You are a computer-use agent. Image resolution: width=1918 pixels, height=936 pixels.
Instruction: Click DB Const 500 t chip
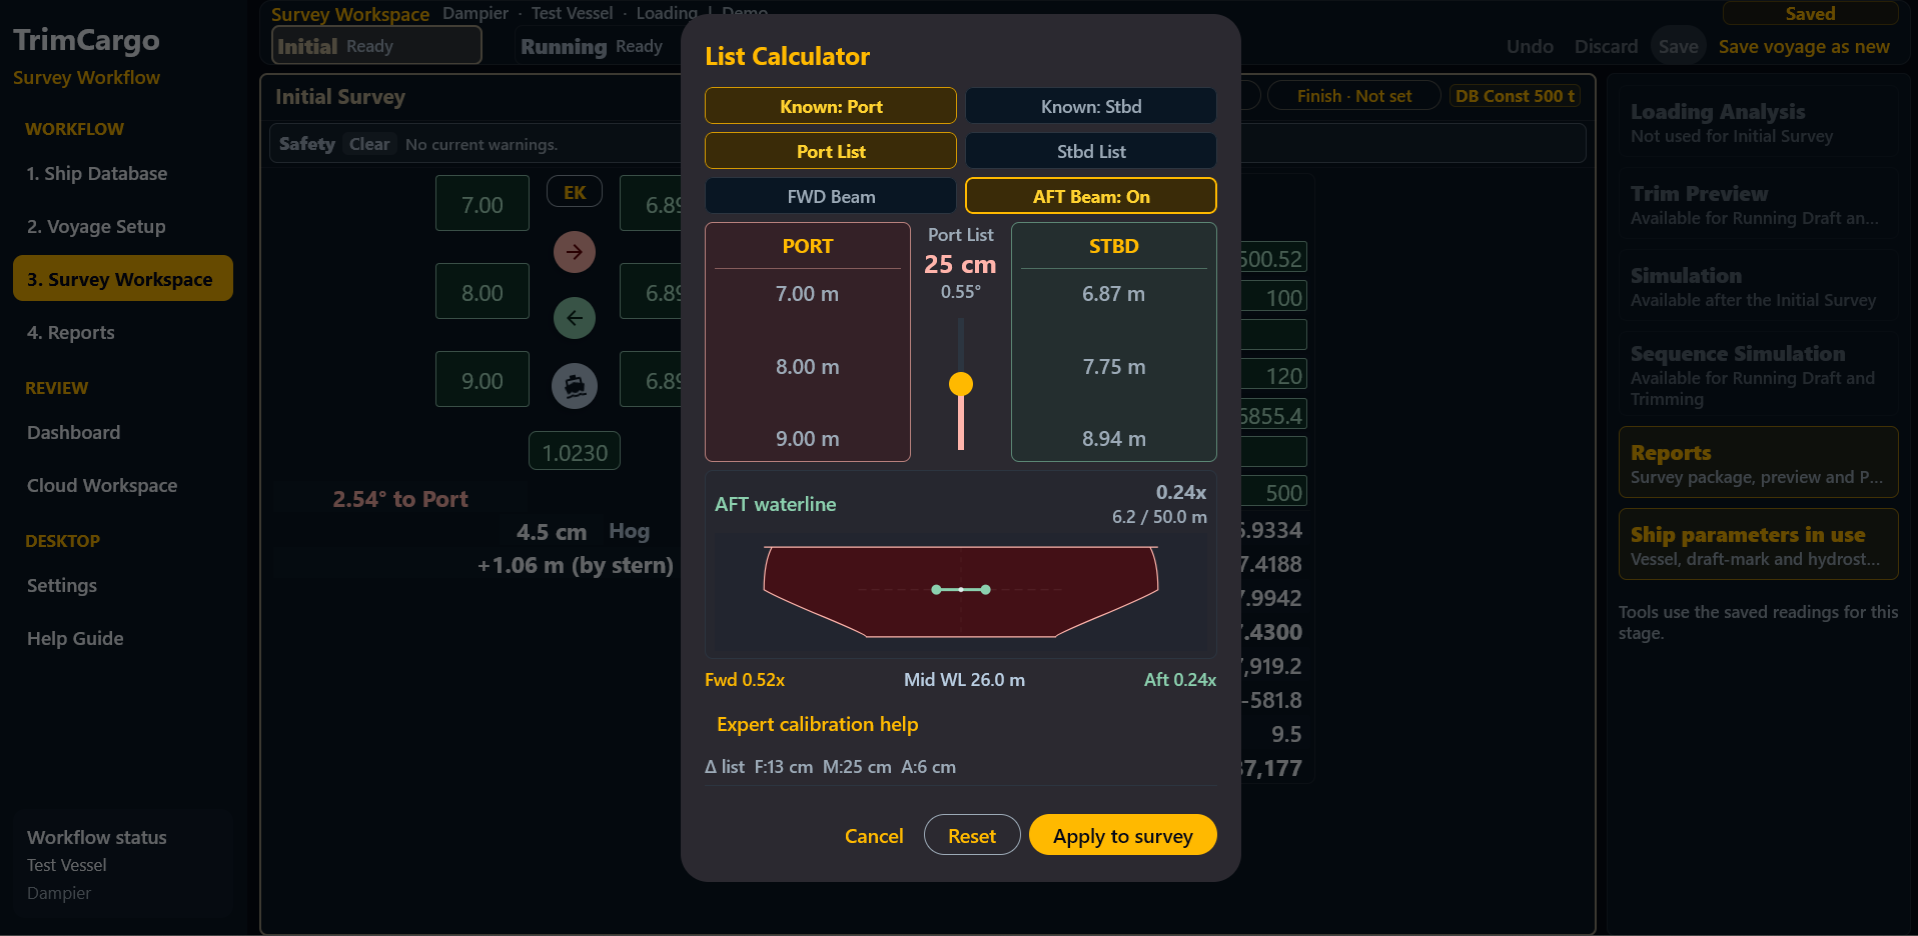coord(1515,96)
